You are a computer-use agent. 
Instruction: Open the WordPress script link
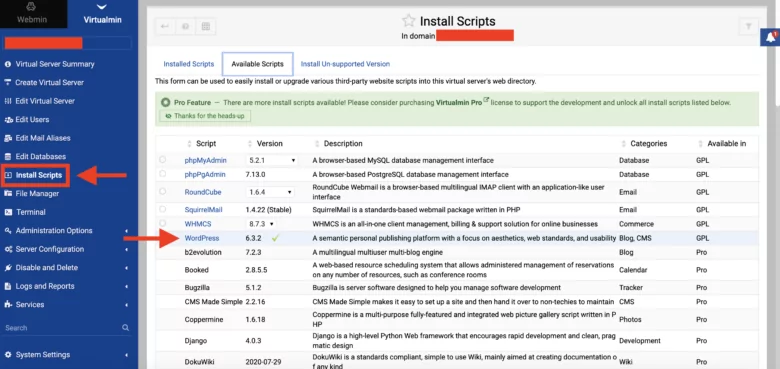click(x=201, y=238)
